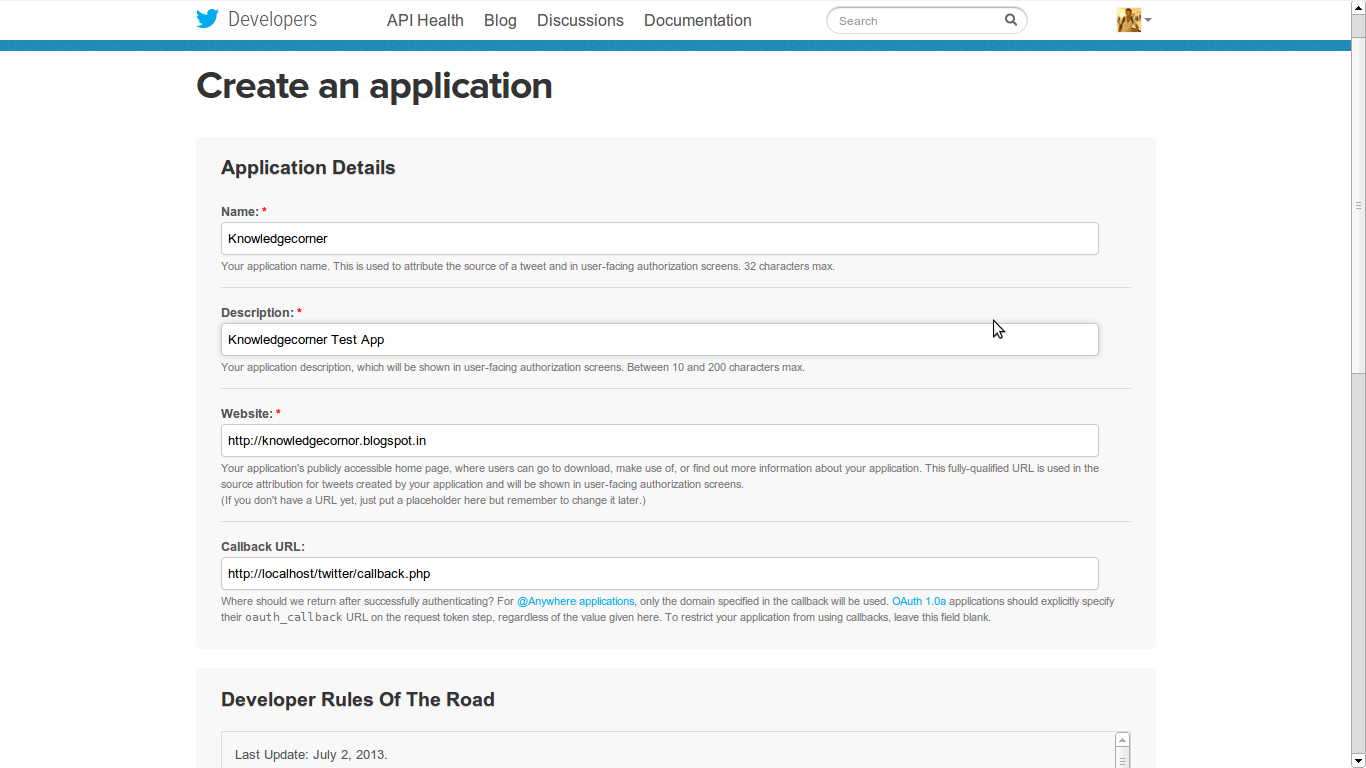Open the user avatar account menu
This screenshot has height=768, width=1366.
click(x=1134, y=20)
